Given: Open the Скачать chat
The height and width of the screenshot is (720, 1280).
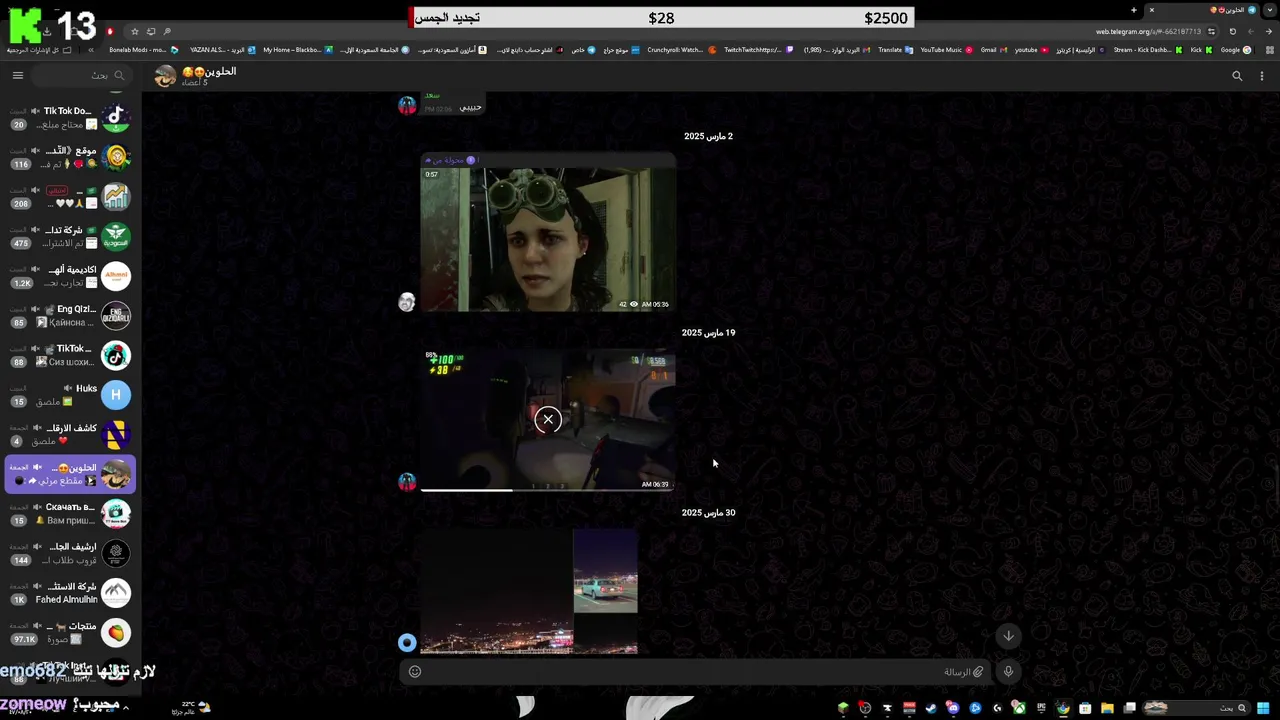Looking at the screenshot, I should (x=70, y=513).
